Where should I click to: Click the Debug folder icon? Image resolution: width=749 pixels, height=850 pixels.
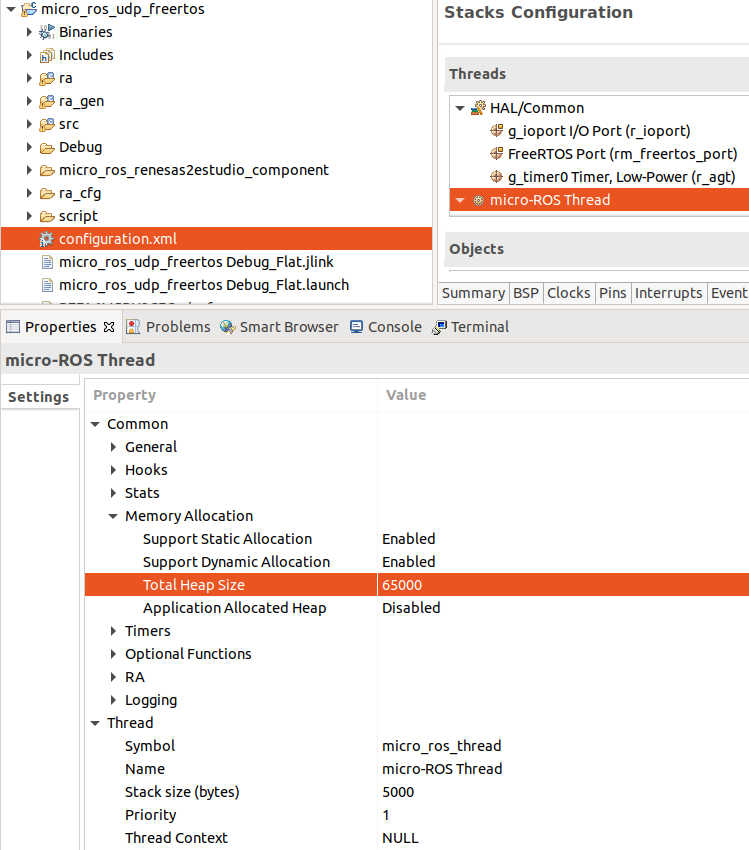click(47, 147)
